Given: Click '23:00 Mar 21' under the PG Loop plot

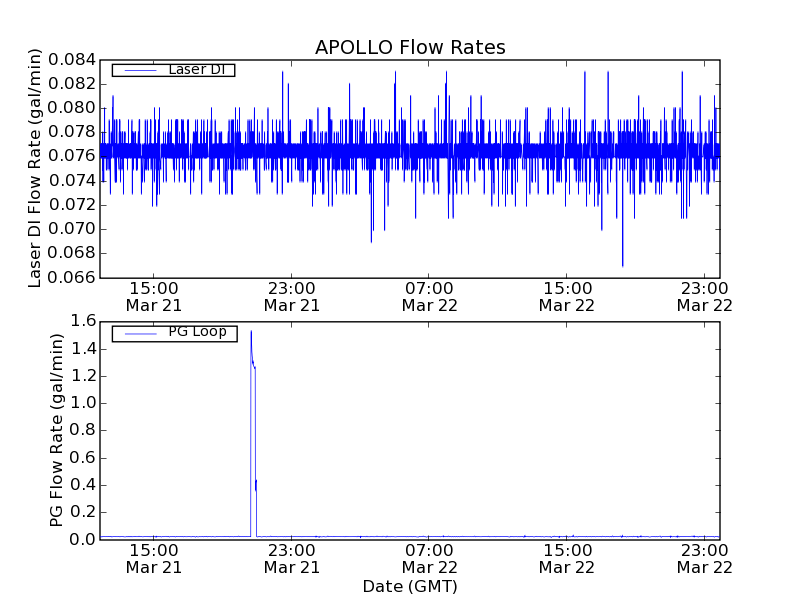Looking at the screenshot, I should [291, 559].
